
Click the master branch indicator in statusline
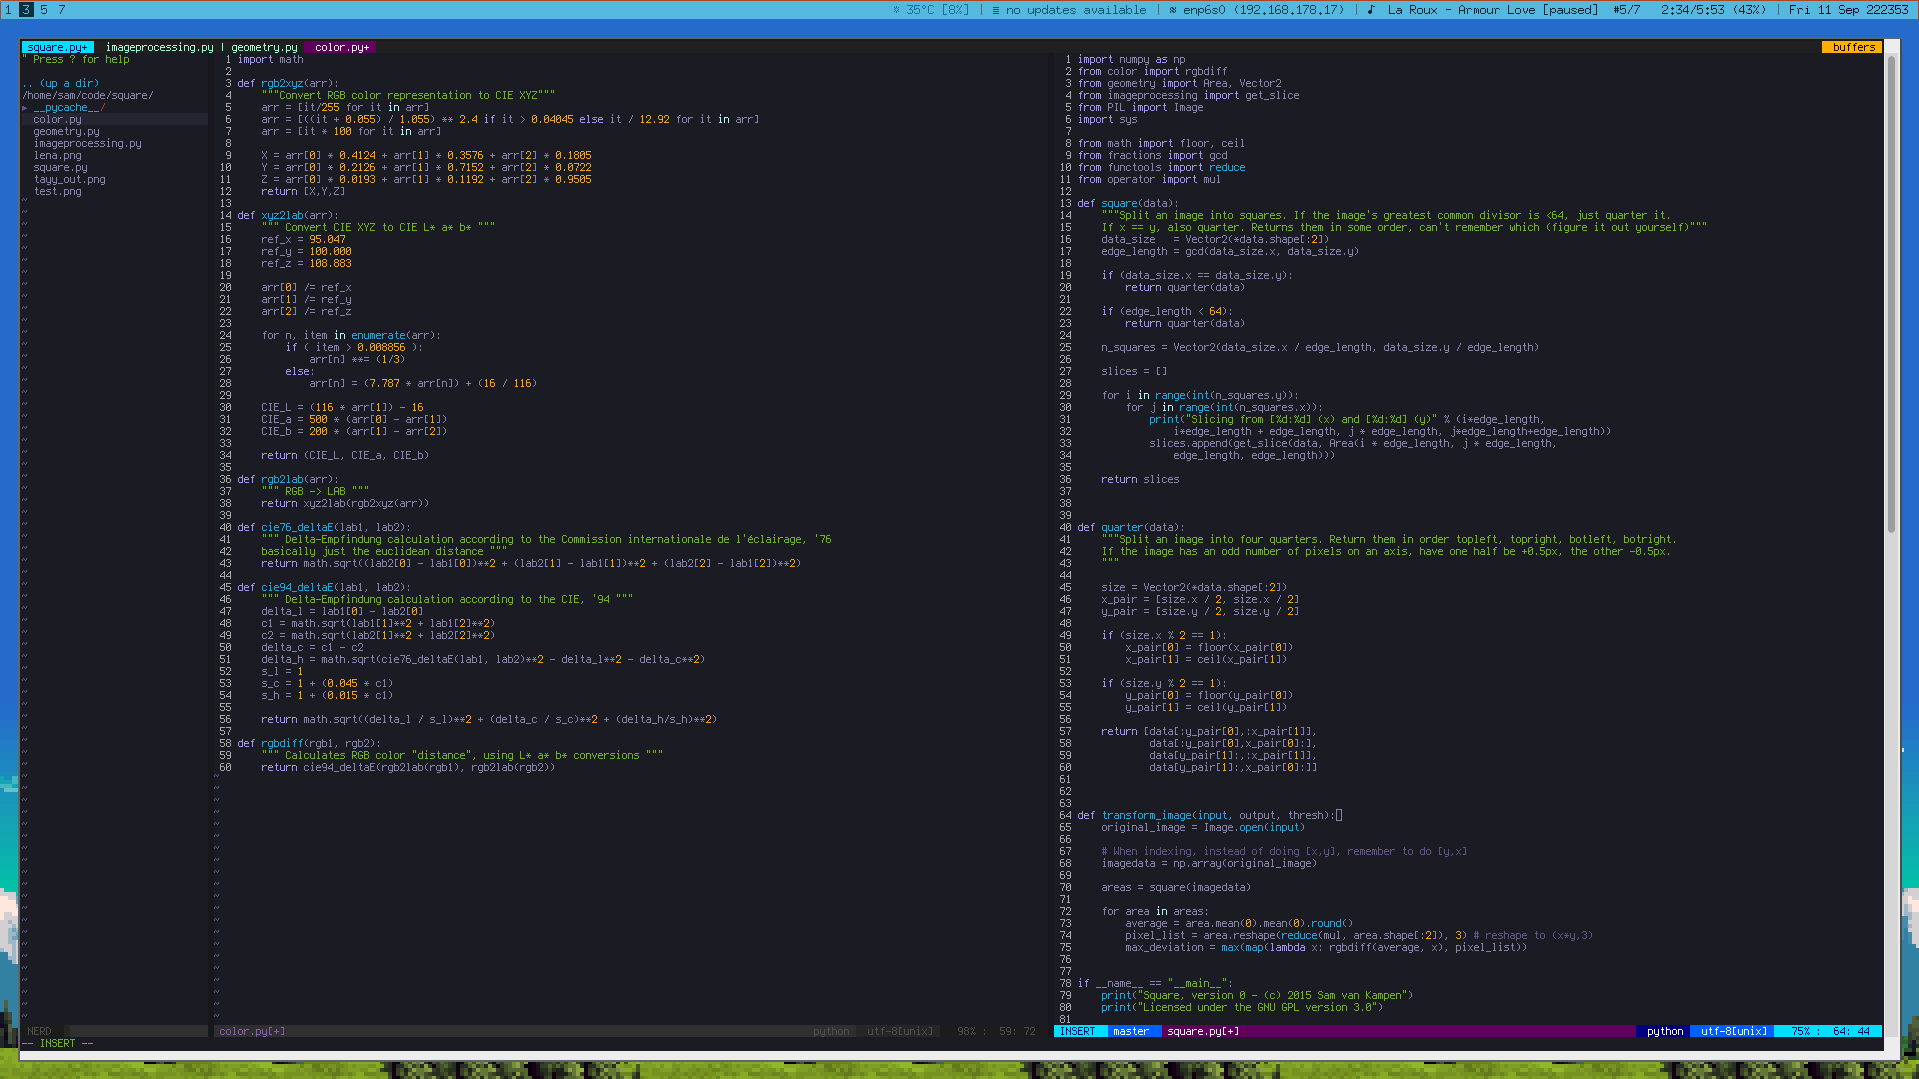click(1130, 1031)
